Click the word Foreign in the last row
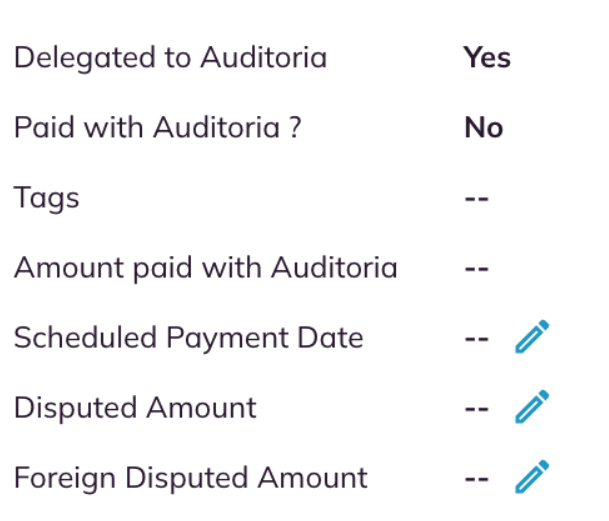 point(64,479)
